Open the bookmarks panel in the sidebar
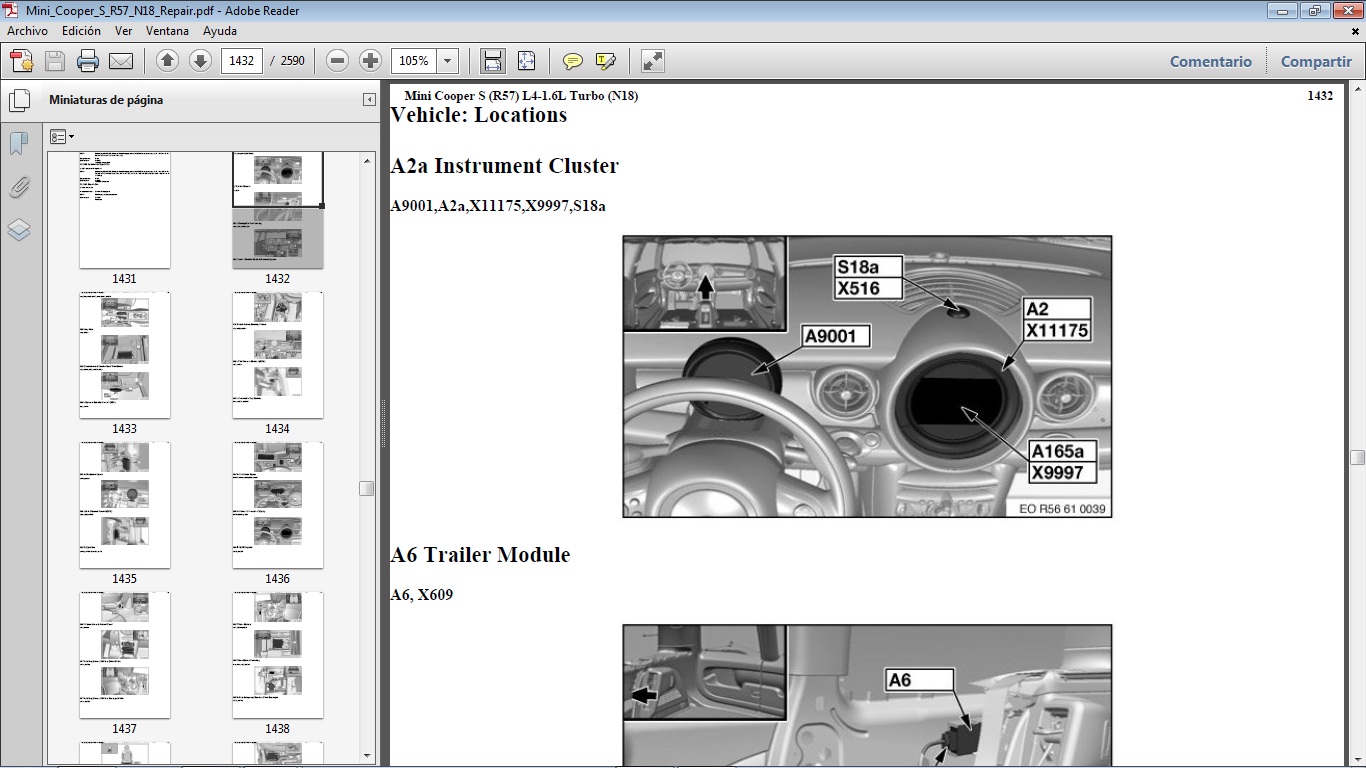The image size is (1366, 768). [19, 144]
